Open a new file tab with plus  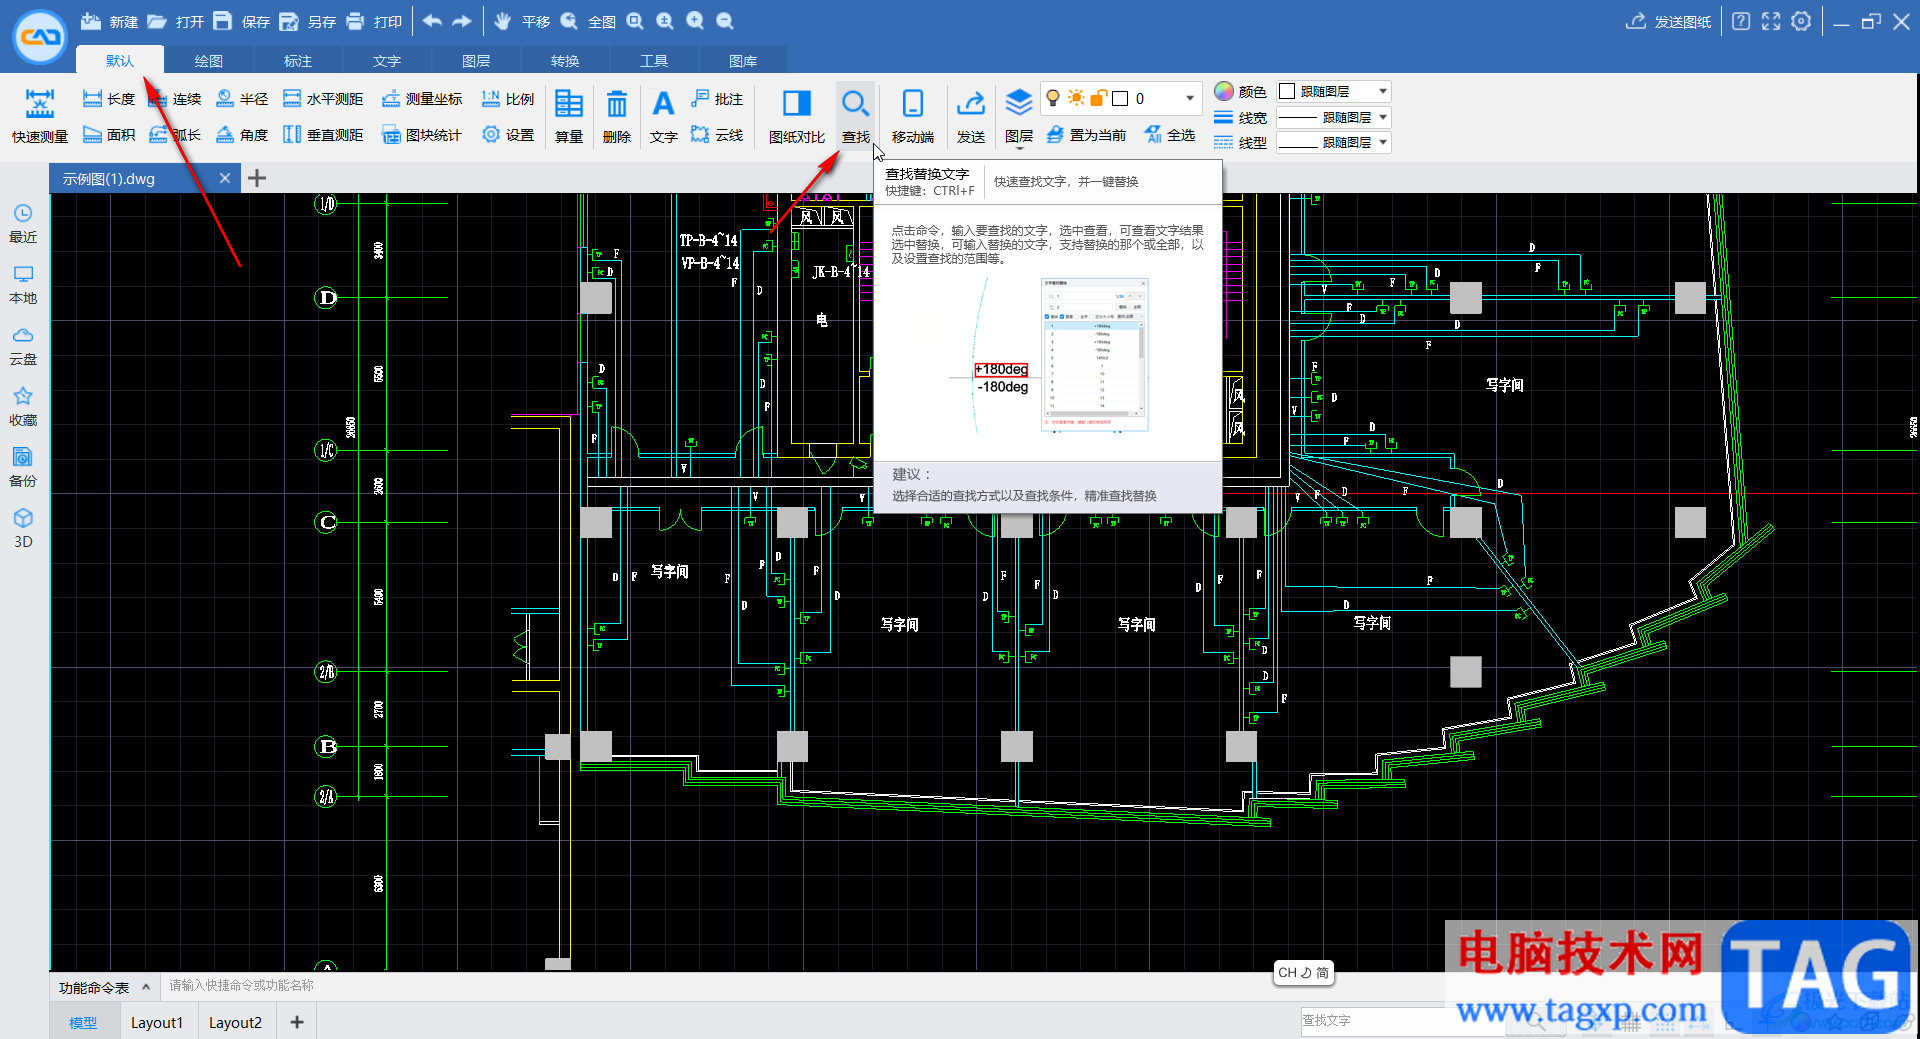coord(257,178)
